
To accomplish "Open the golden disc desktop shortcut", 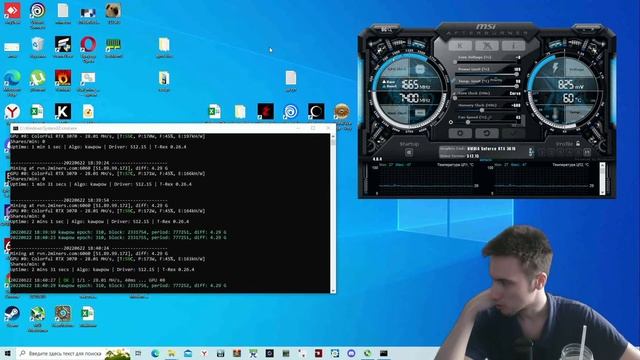I will pyautogui.click(x=342, y=111).
